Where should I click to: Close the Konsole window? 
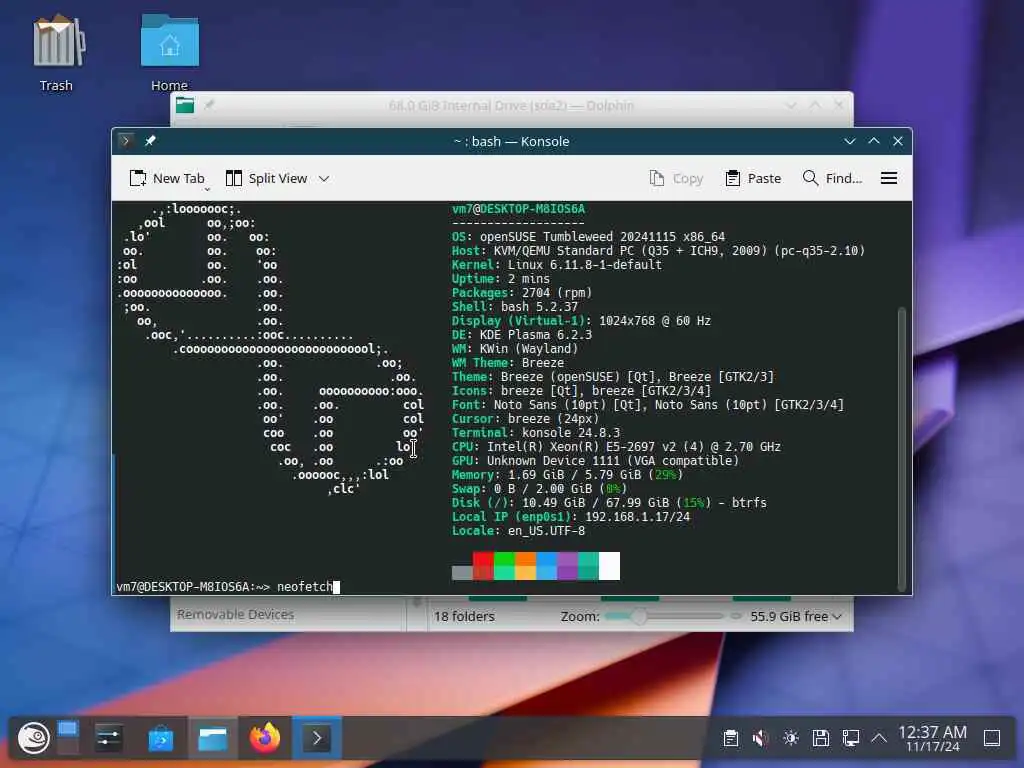coord(898,141)
